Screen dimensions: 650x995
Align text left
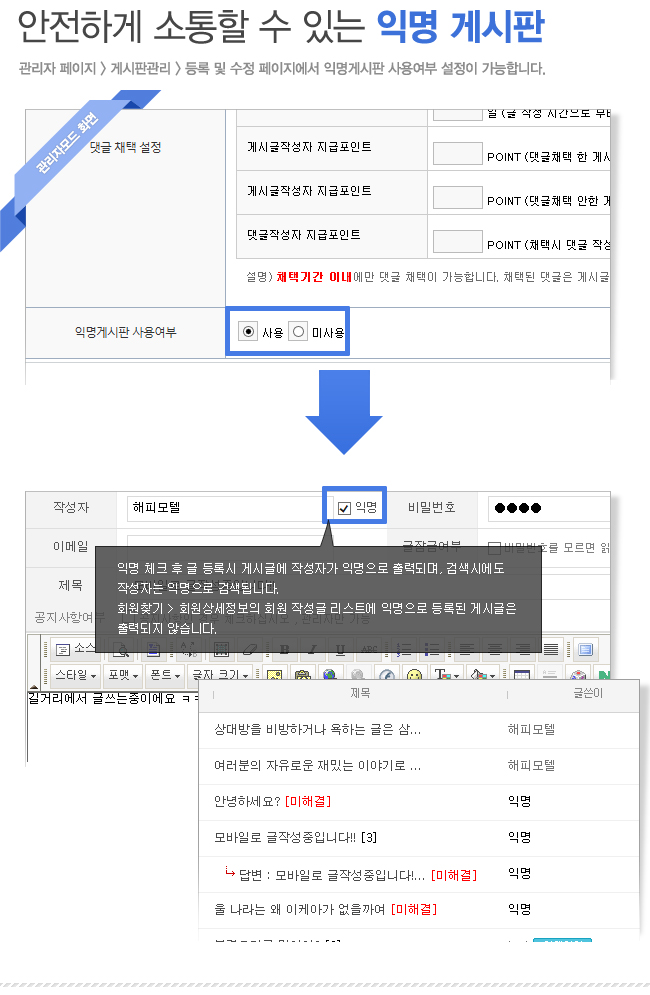[467, 649]
